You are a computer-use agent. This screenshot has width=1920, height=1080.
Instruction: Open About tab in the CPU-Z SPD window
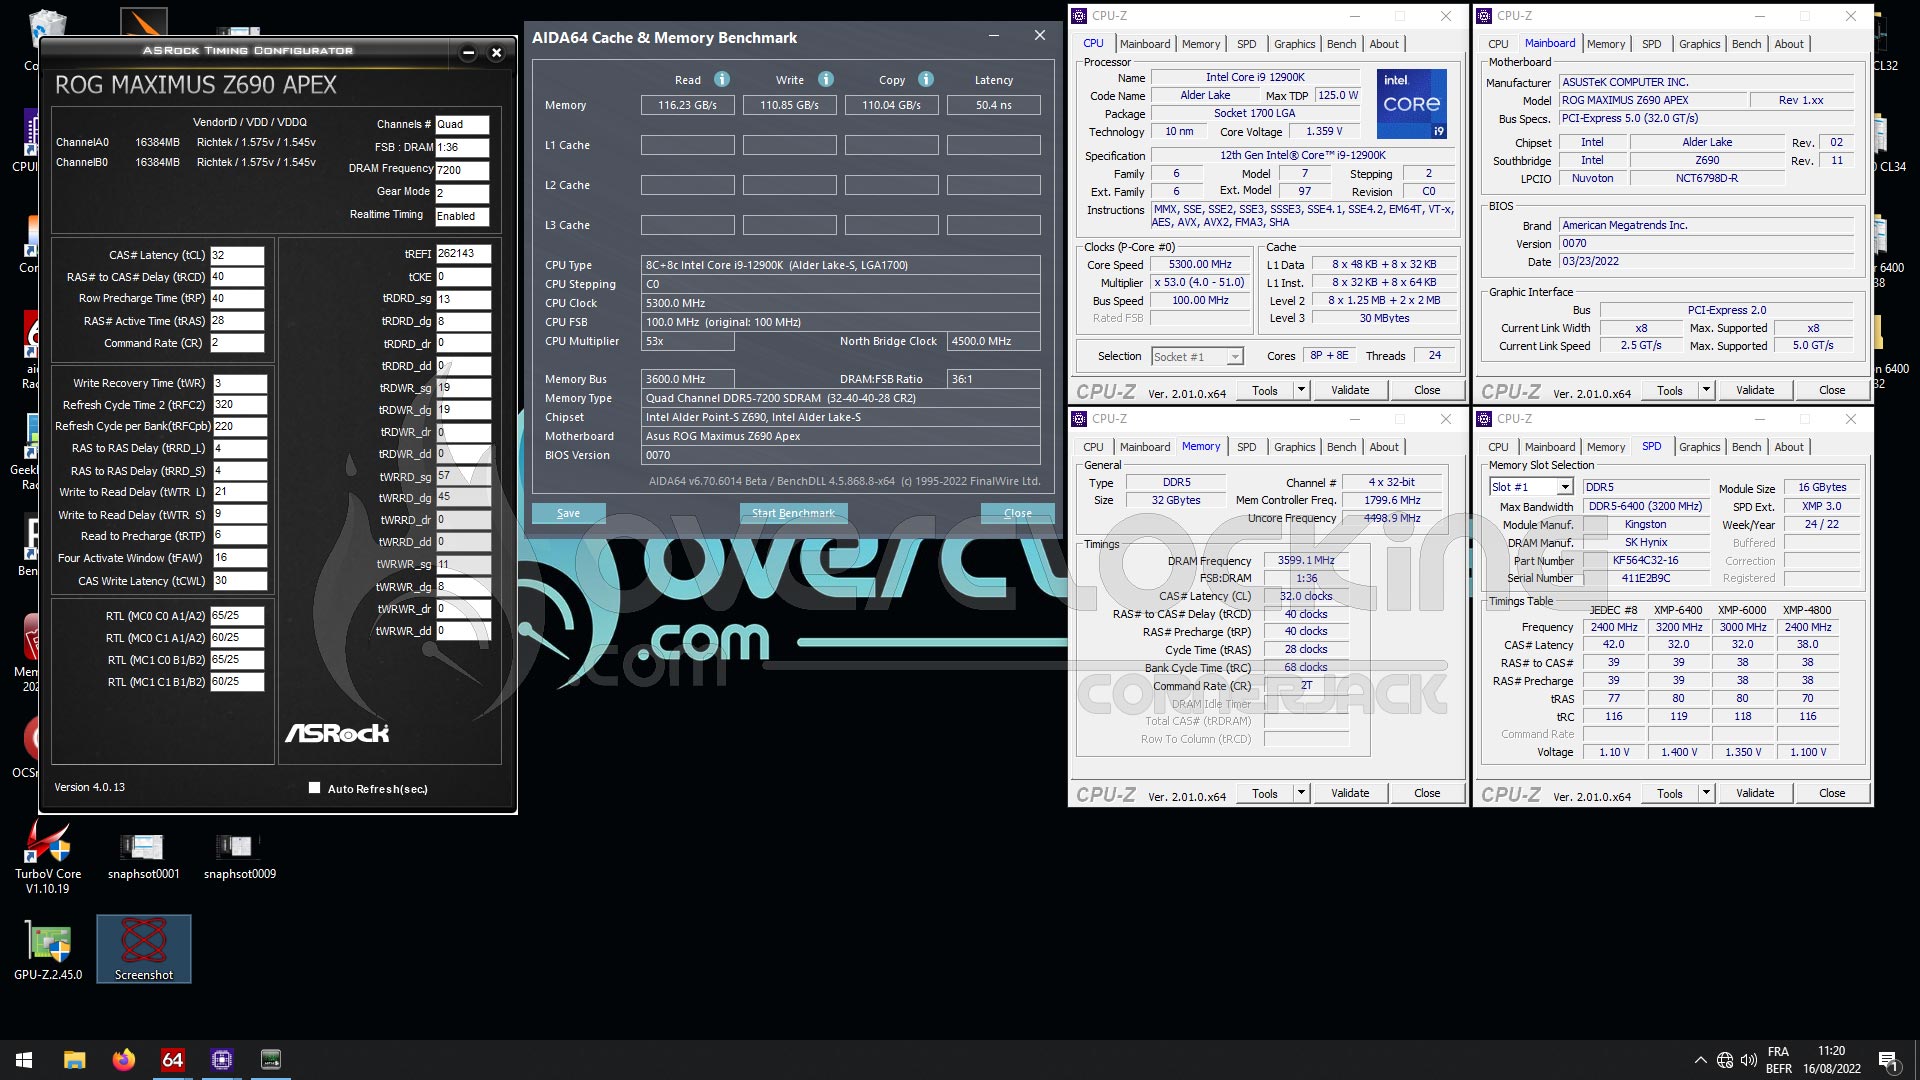pos(1789,447)
